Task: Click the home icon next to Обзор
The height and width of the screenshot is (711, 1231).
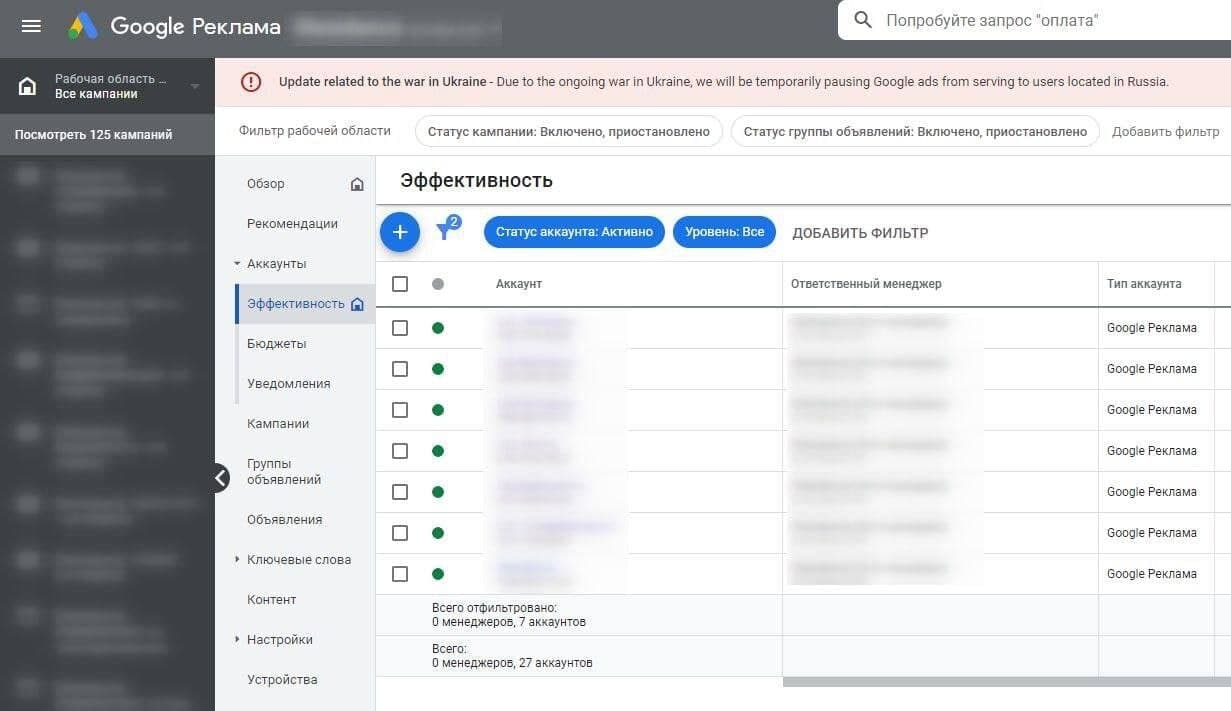Action: 356,184
